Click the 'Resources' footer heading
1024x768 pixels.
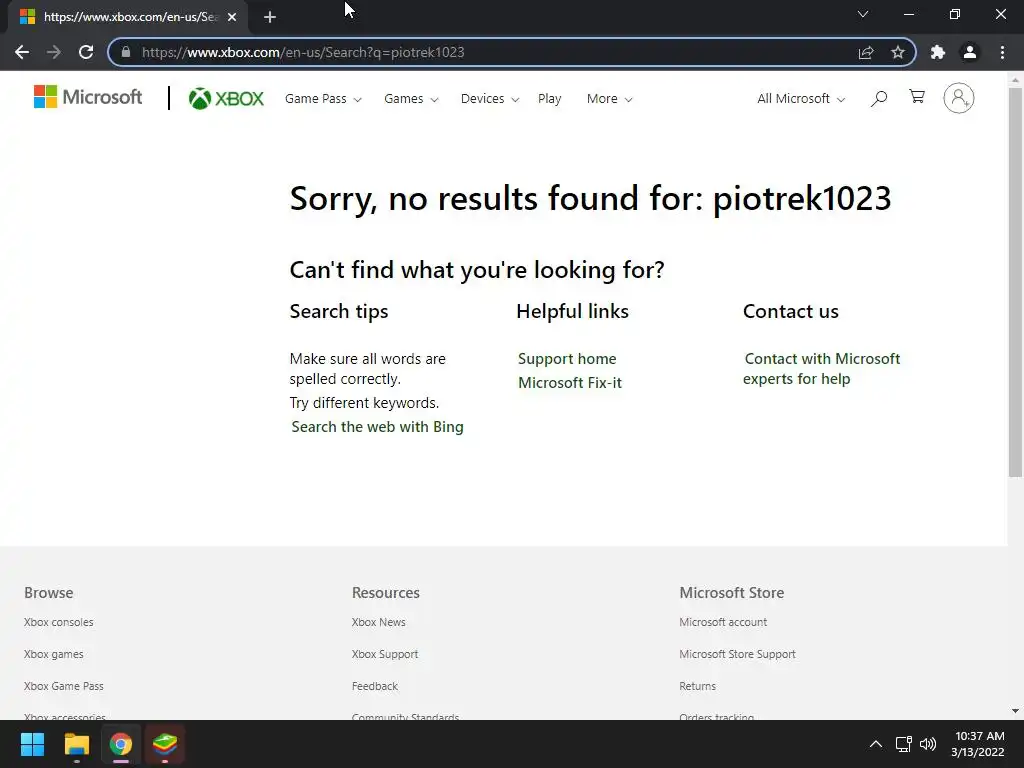point(386,593)
